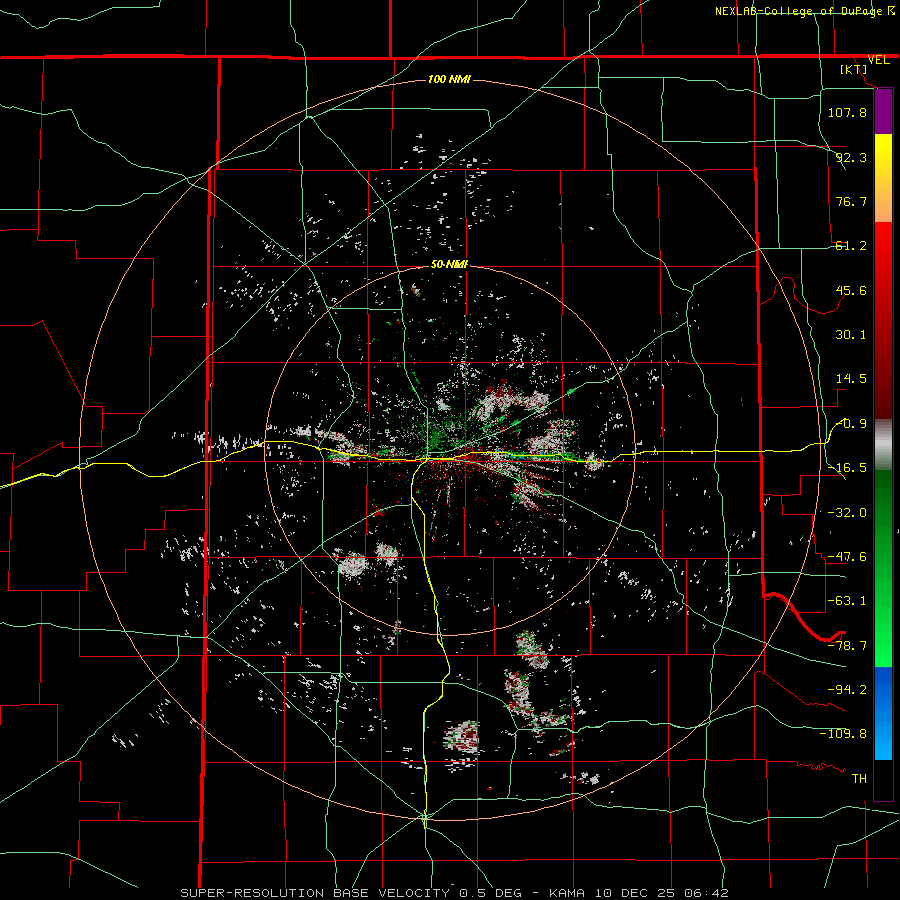Click the 76.7 velocity scale value
900x900 pixels.
click(851, 201)
